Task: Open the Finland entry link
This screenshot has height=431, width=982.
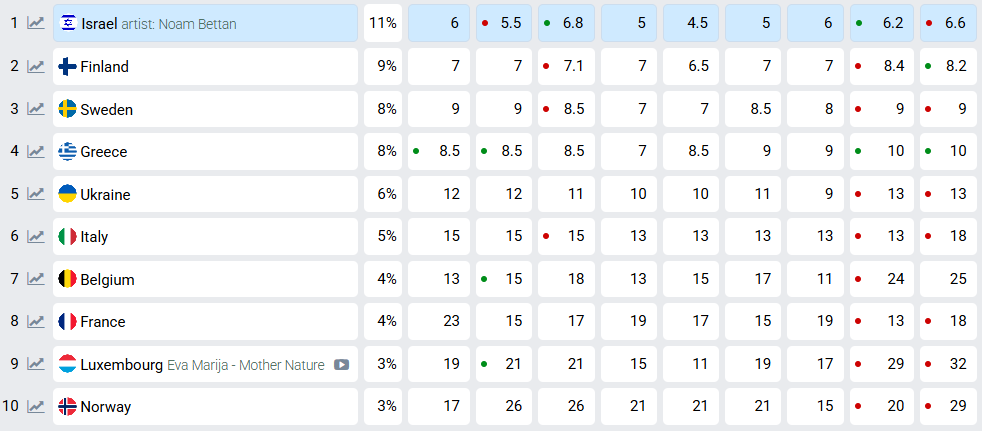Action: (x=105, y=67)
